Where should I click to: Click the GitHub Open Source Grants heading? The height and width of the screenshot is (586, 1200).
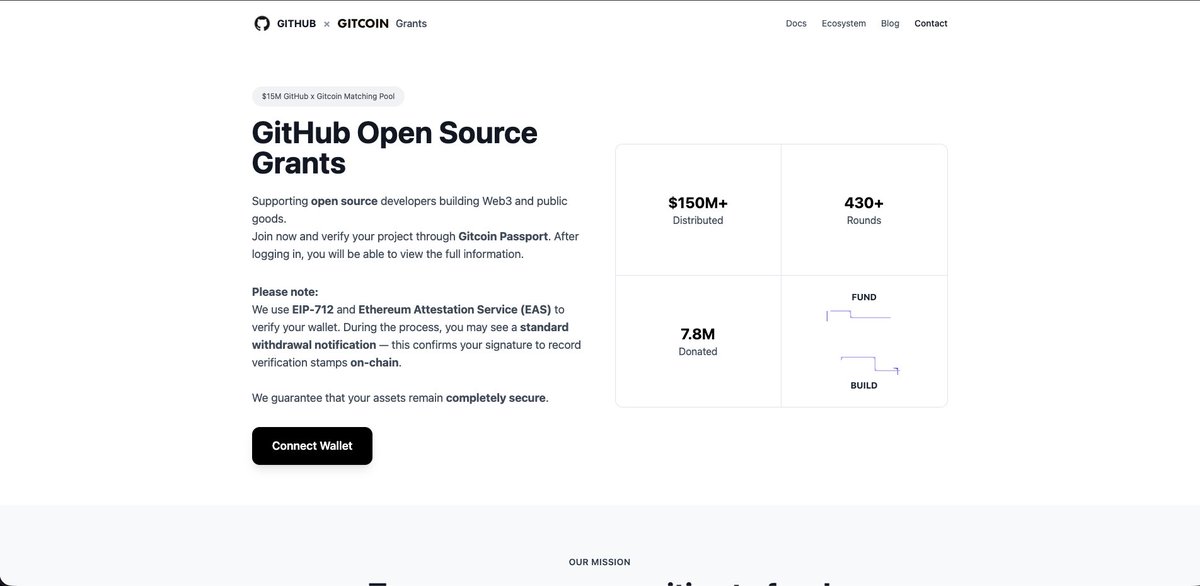pos(395,147)
